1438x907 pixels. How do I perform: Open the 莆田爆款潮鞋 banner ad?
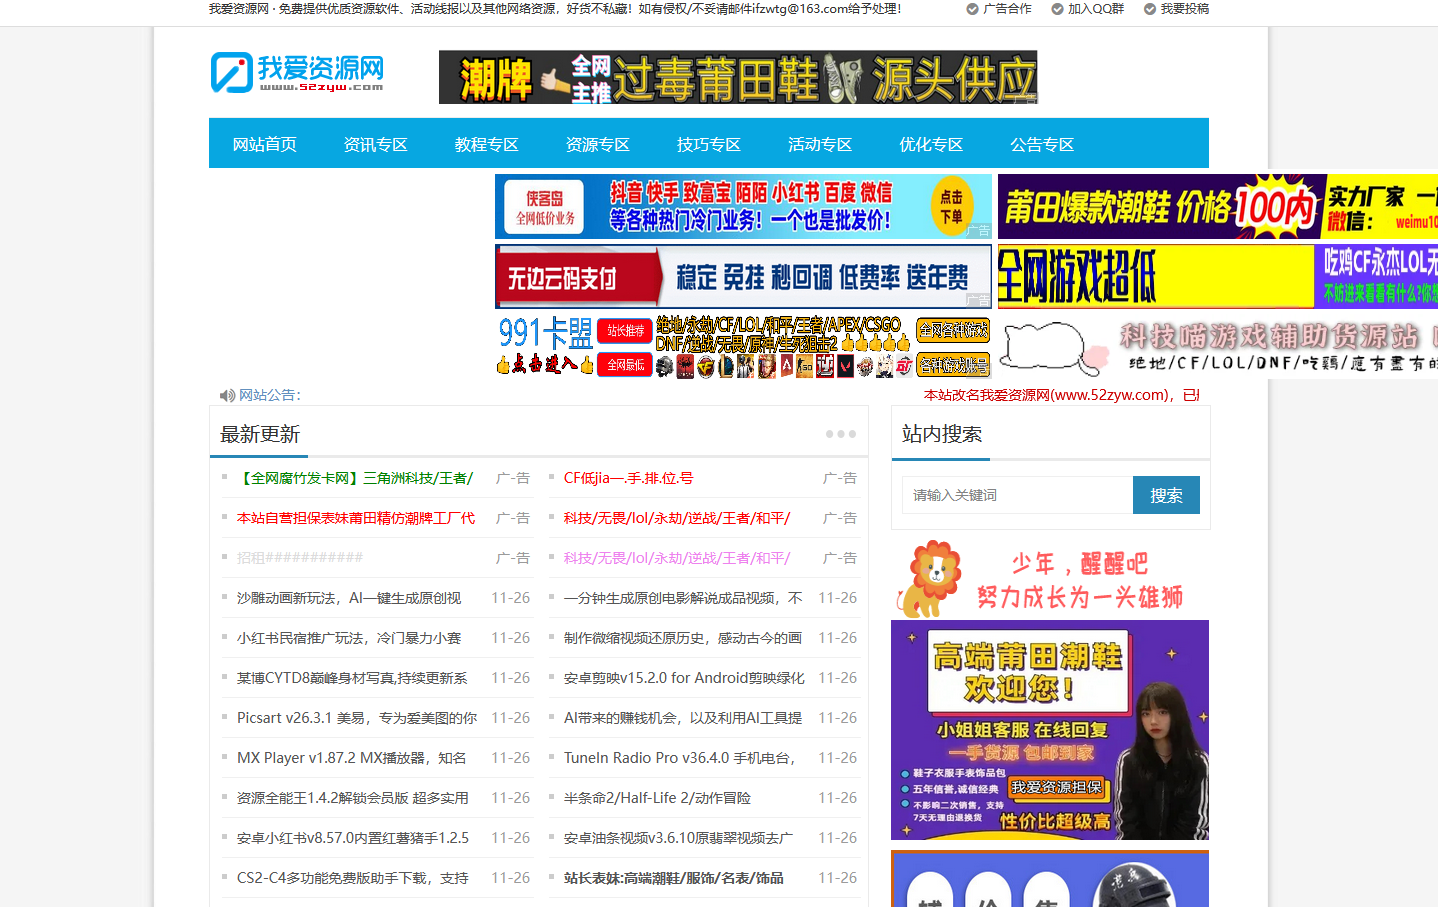1218,207
